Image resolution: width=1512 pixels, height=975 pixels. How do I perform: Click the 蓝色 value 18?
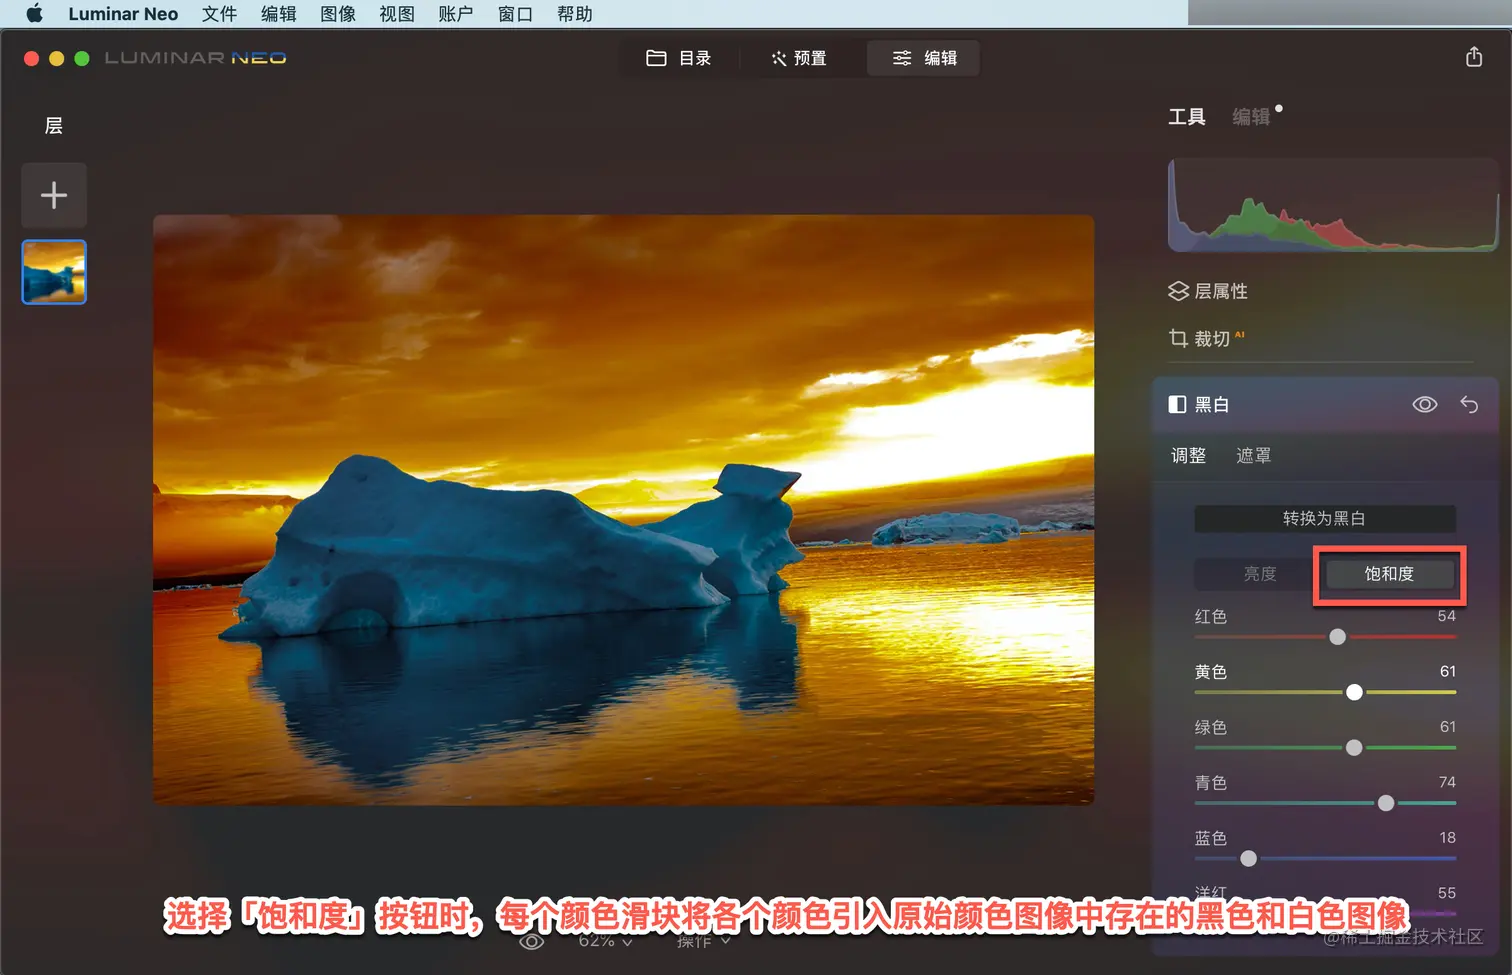pos(1447,838)
